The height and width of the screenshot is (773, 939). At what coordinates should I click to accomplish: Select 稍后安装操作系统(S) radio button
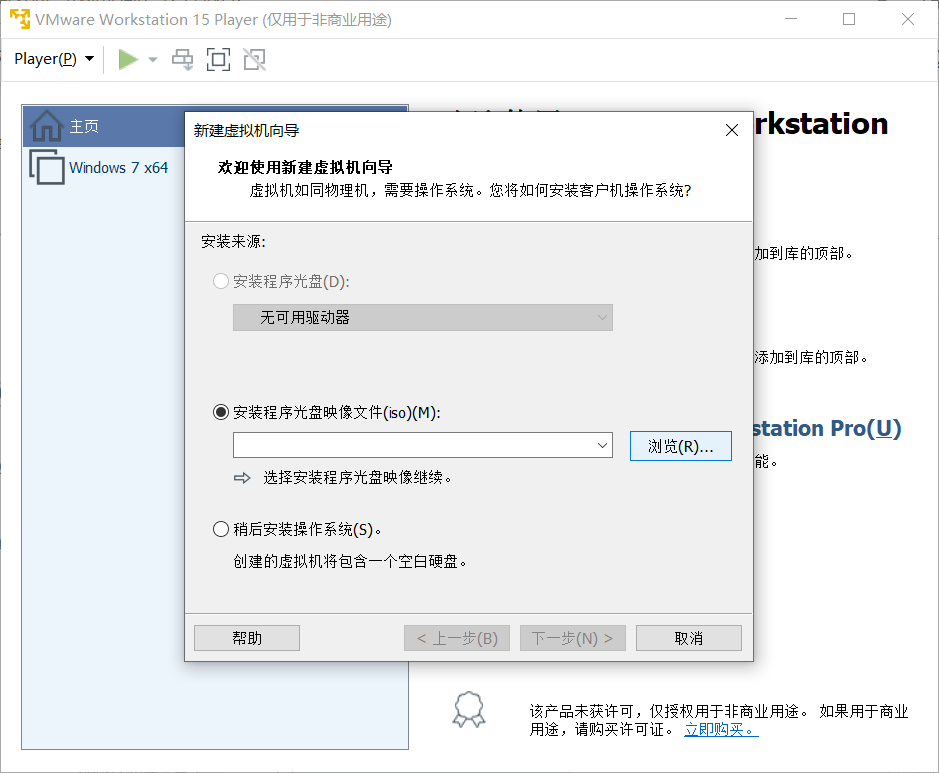pos(221,529)
